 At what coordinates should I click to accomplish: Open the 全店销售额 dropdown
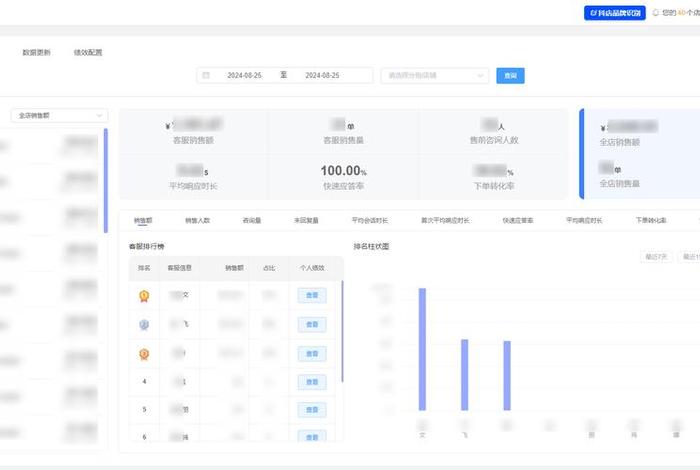57,115
